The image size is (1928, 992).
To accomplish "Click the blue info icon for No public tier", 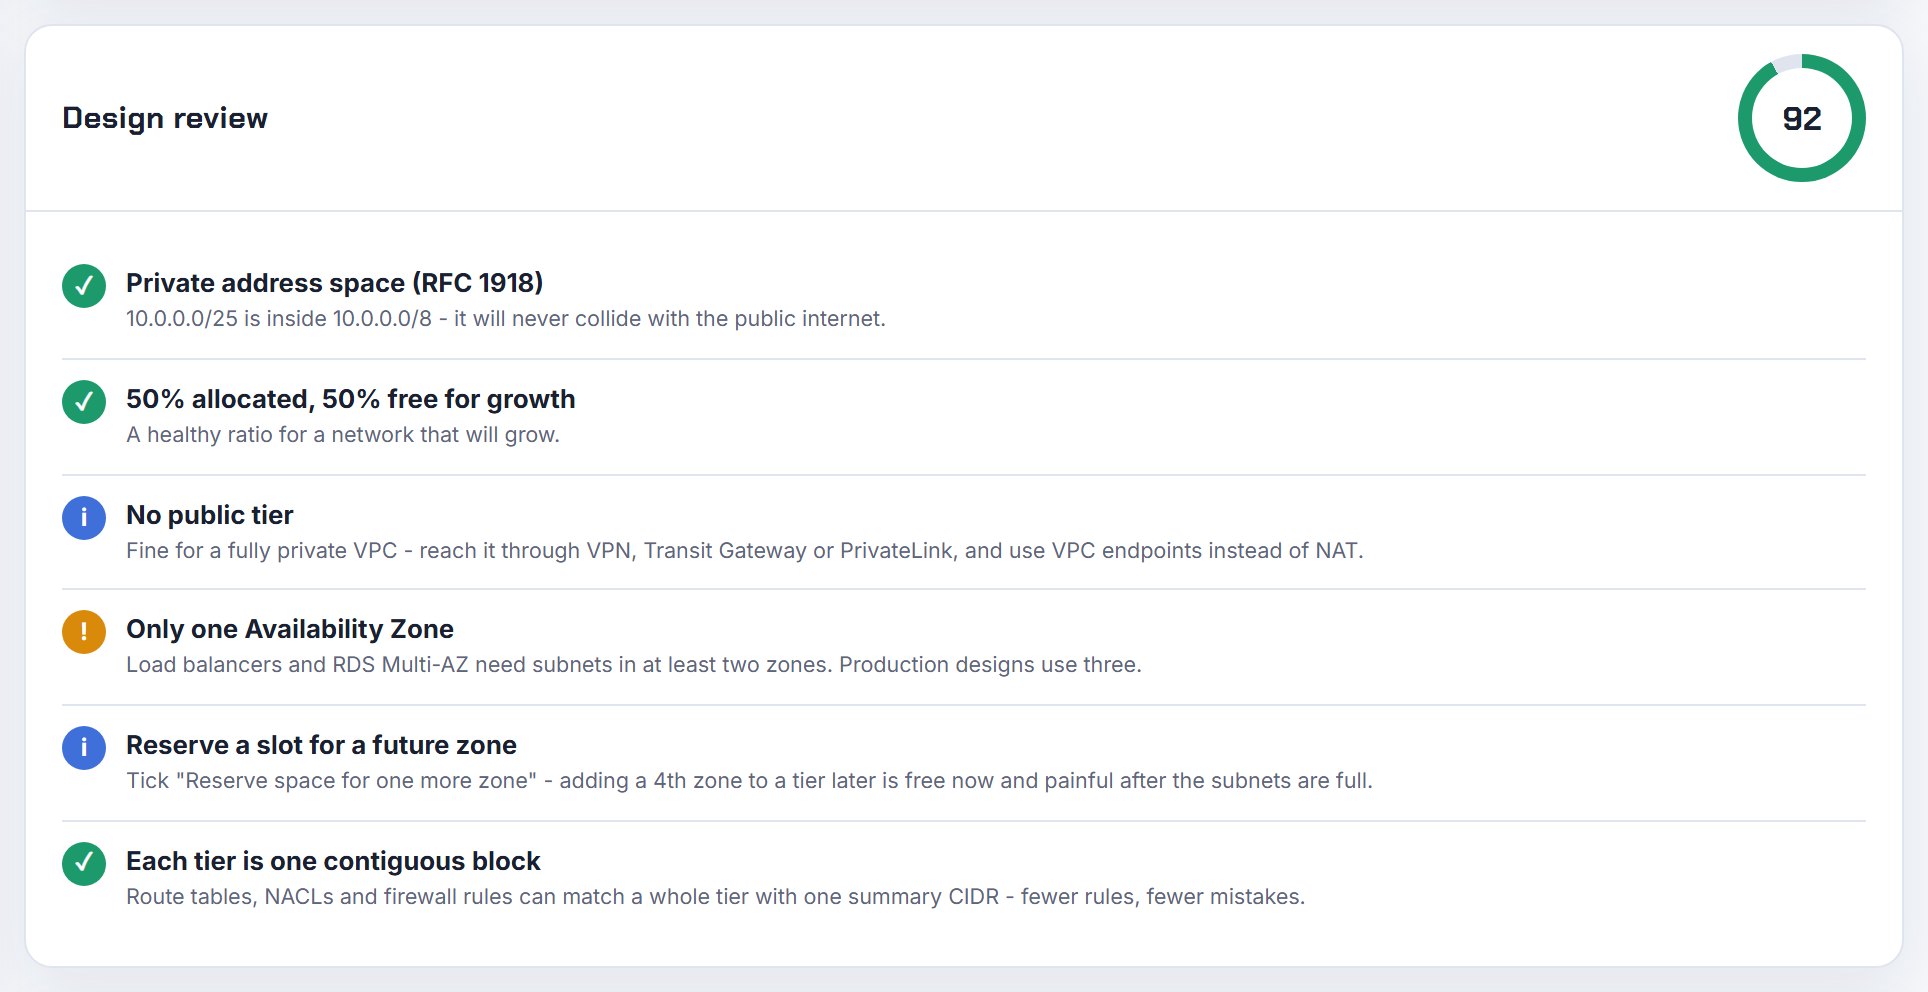I will pos(84,518).
